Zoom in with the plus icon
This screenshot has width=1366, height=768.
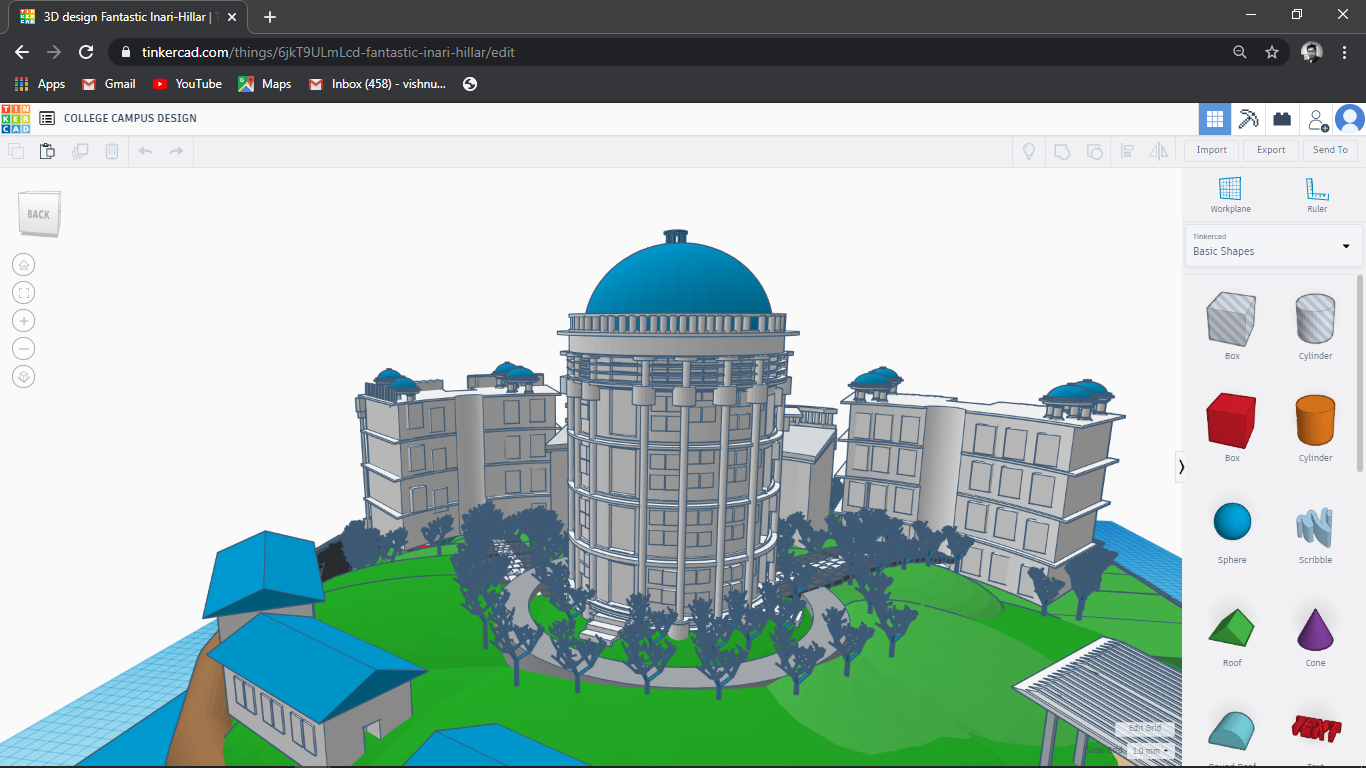tap(24, 321)
